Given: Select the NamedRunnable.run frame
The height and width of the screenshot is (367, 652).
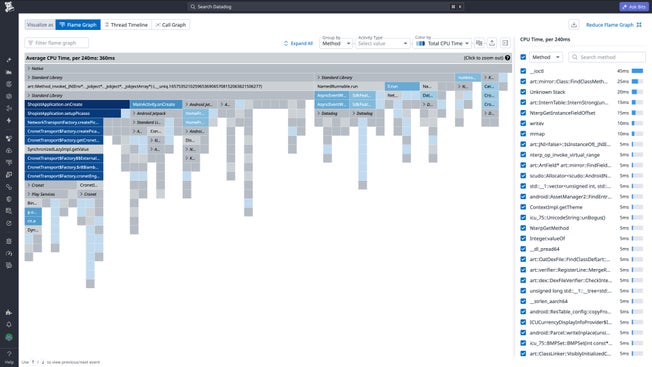Looking at the screenshot, I should [349, 86].
